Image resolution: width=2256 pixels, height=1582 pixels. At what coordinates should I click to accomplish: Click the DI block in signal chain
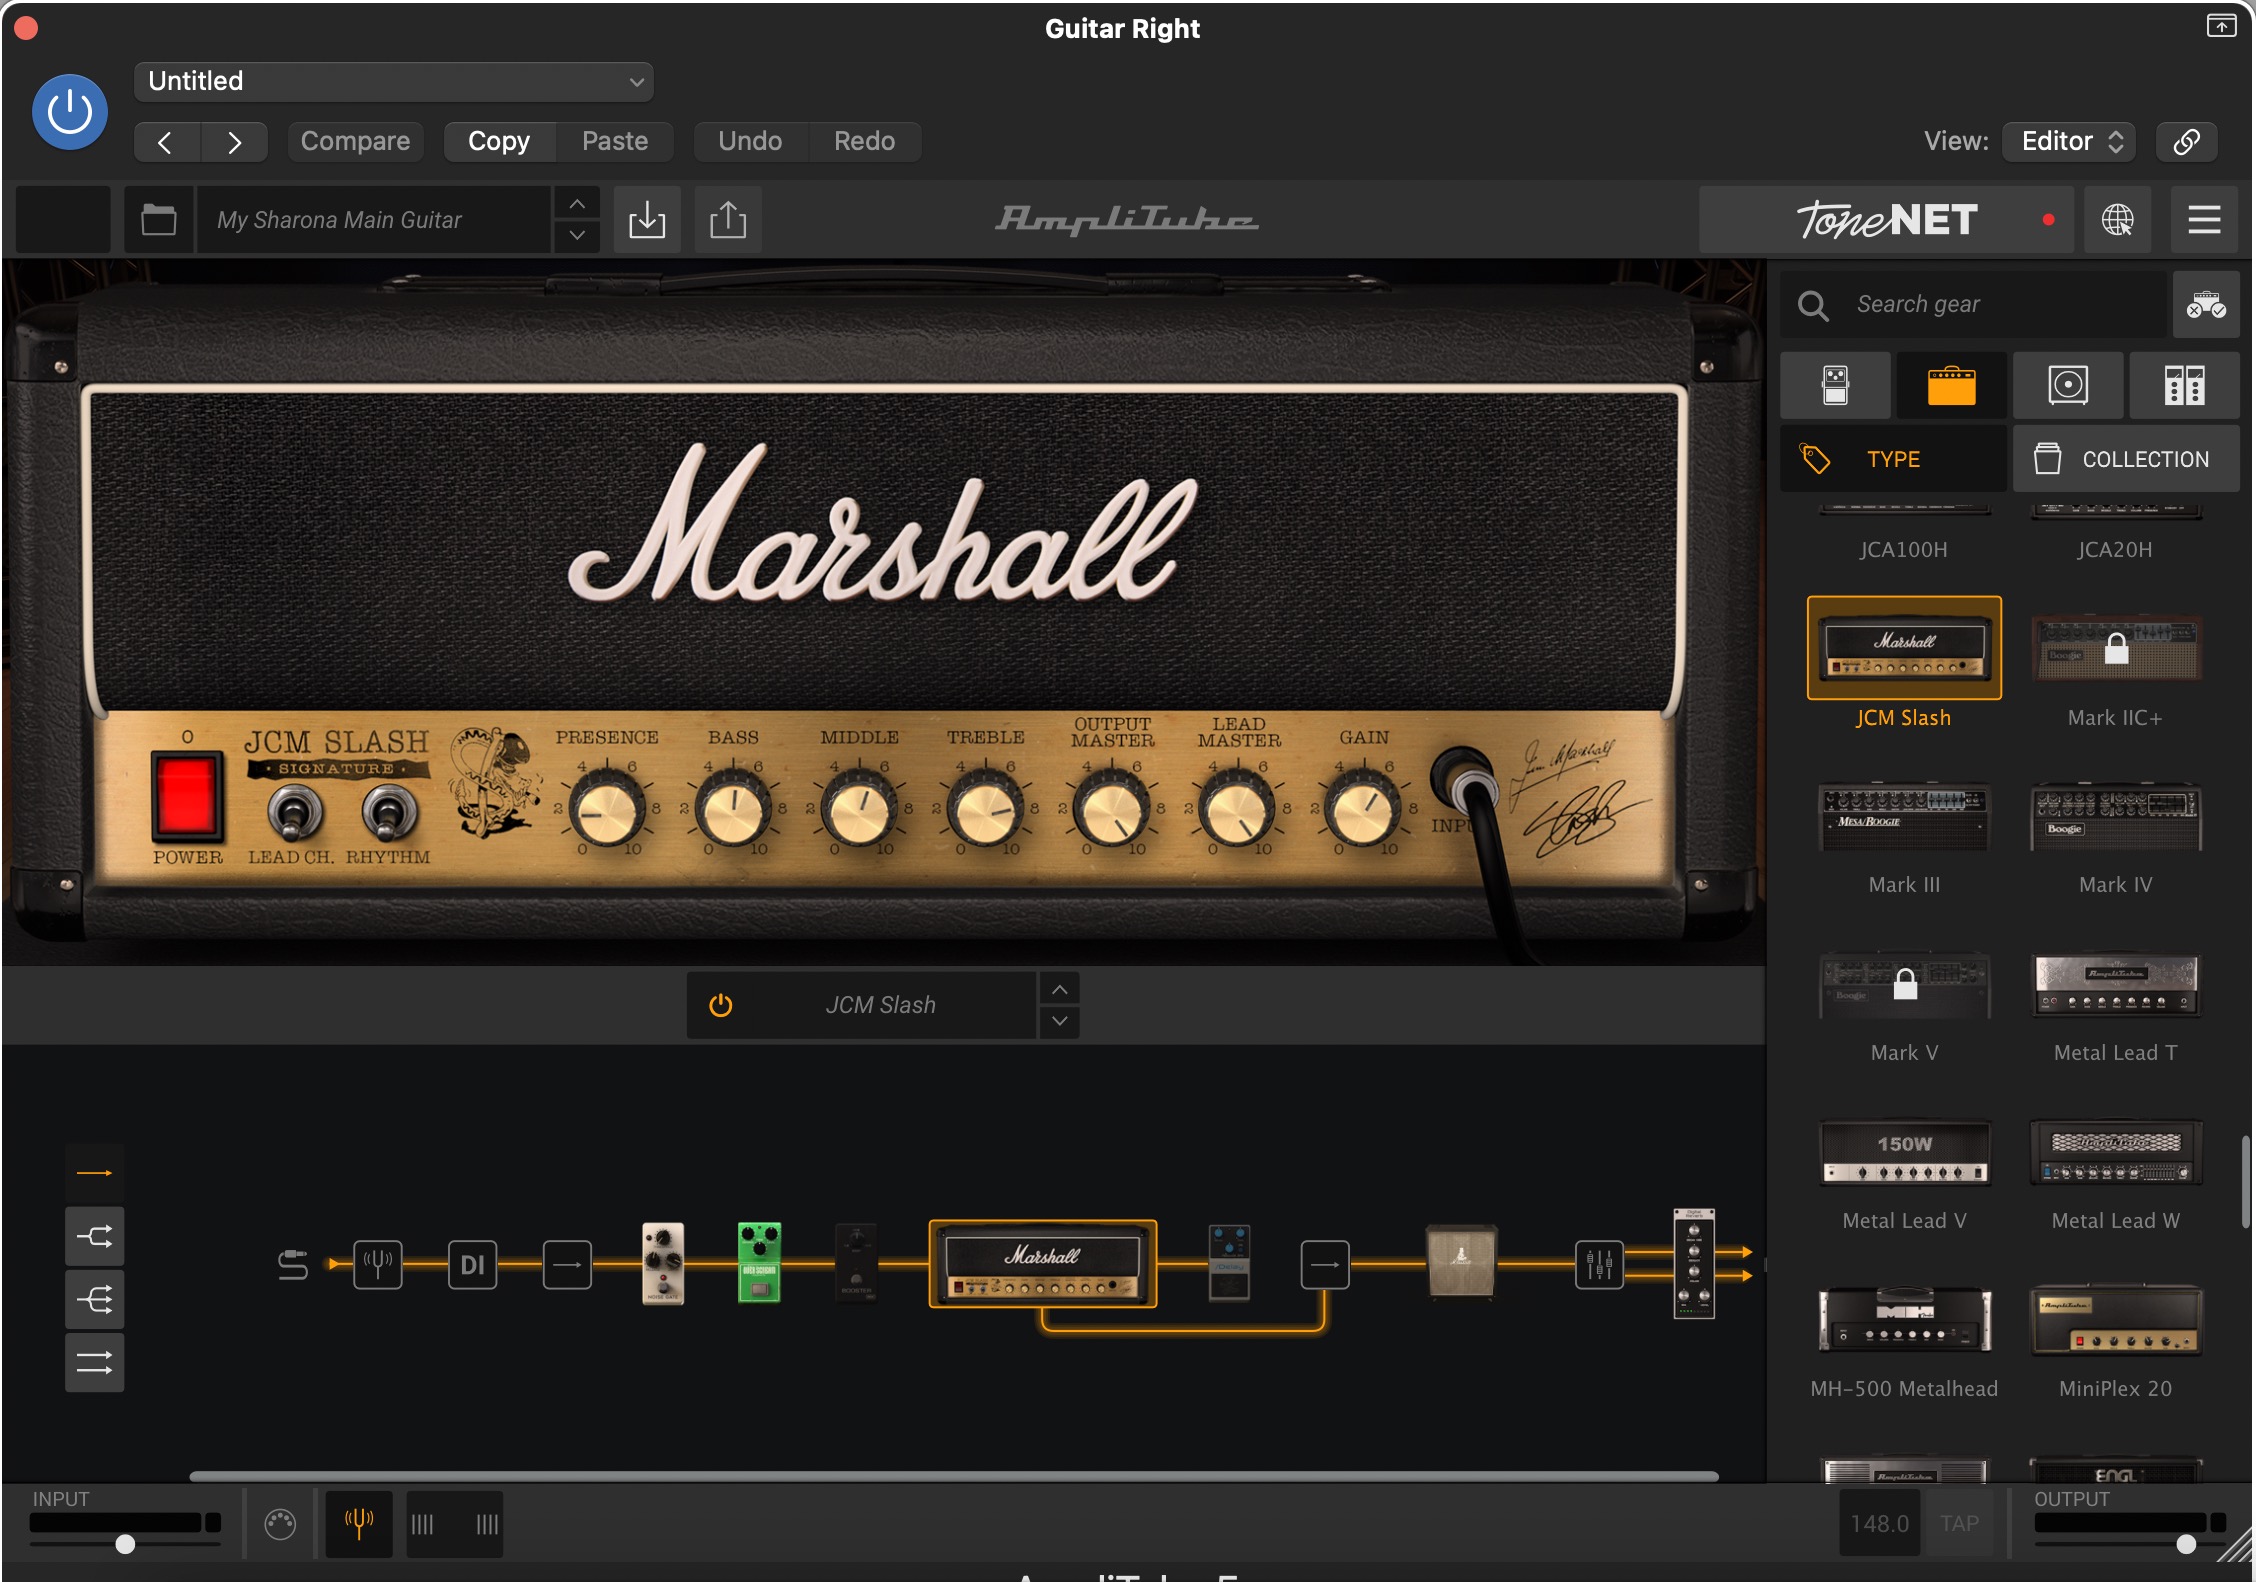[x=473, y=1265]
